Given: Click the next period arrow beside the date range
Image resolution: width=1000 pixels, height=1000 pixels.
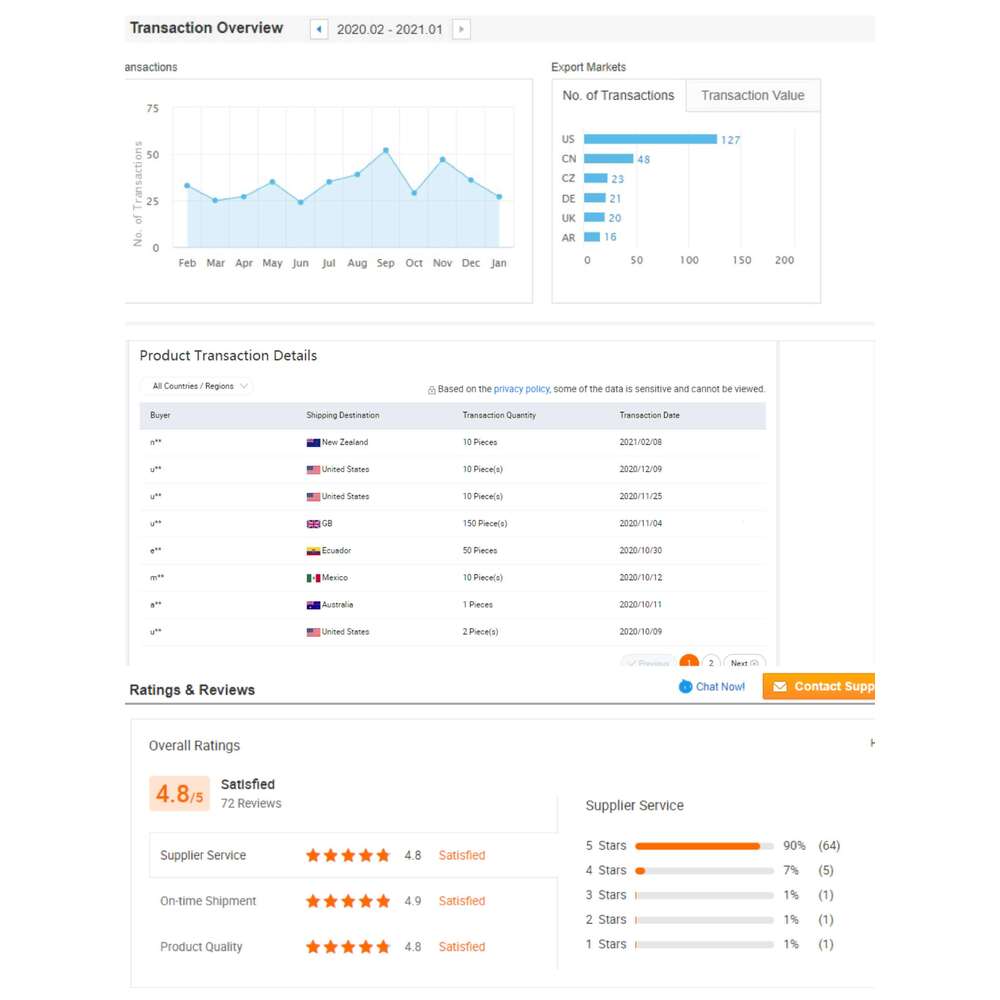Looking at the screenshot, I should (461, 29).
